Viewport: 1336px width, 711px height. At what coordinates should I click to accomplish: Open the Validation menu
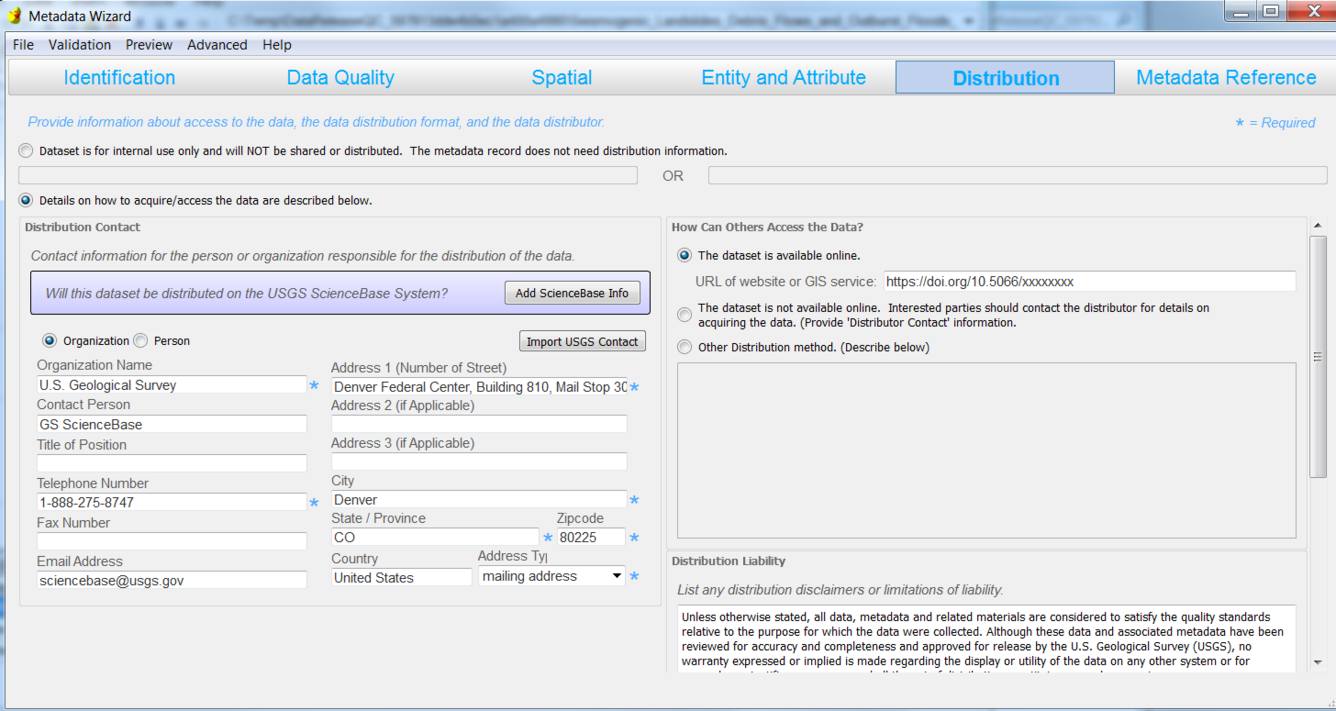point(80,45)
